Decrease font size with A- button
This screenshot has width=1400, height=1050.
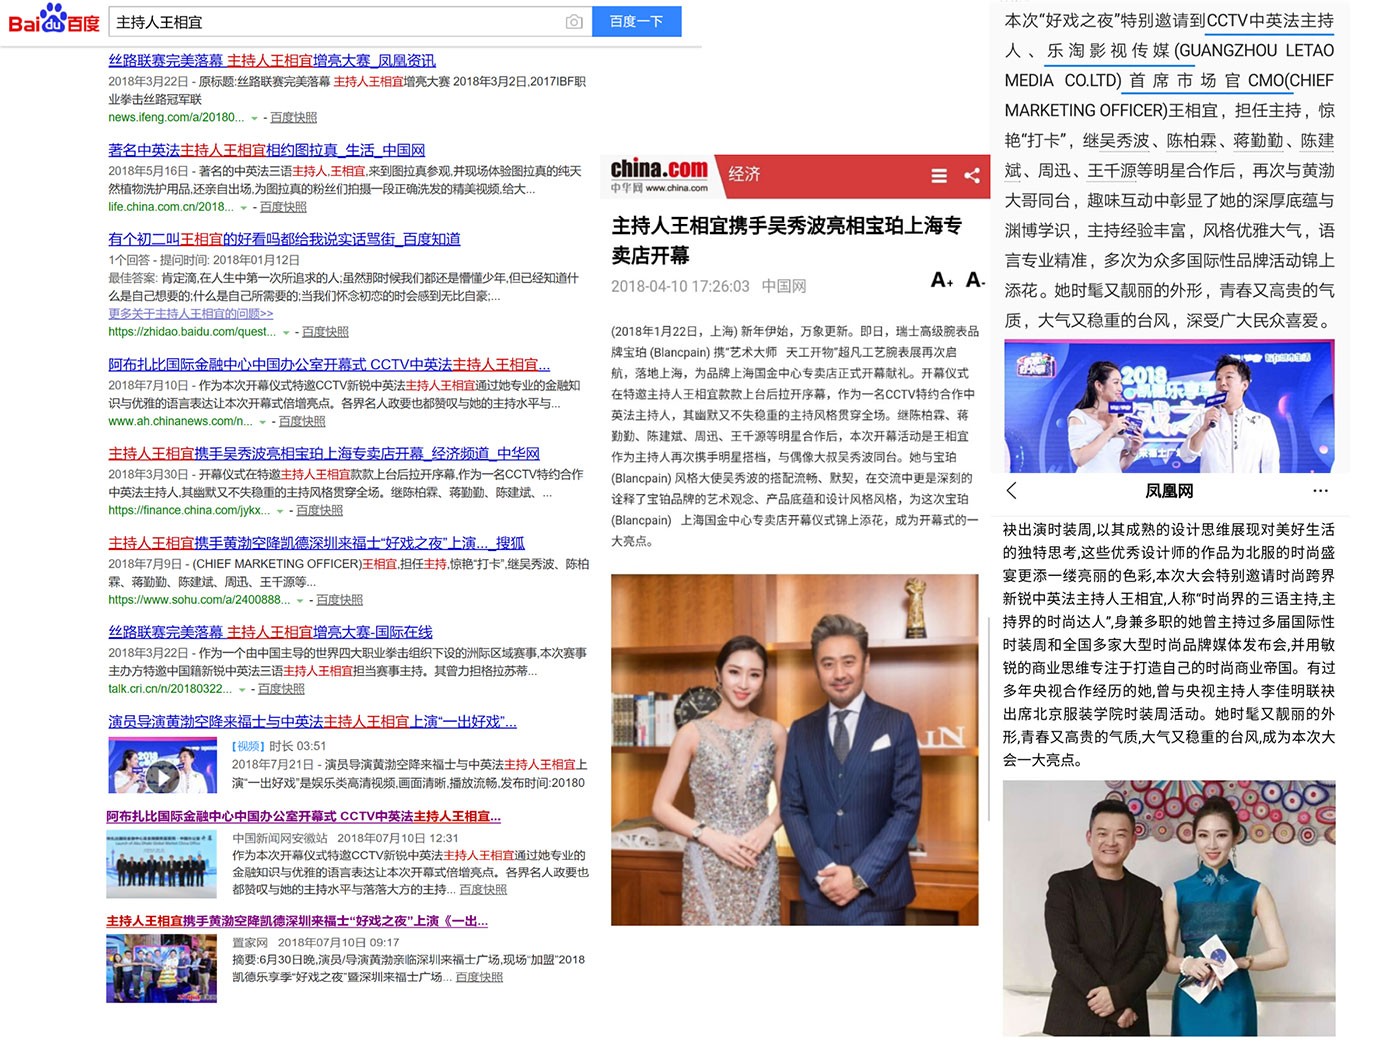click(x=976, y=281)
